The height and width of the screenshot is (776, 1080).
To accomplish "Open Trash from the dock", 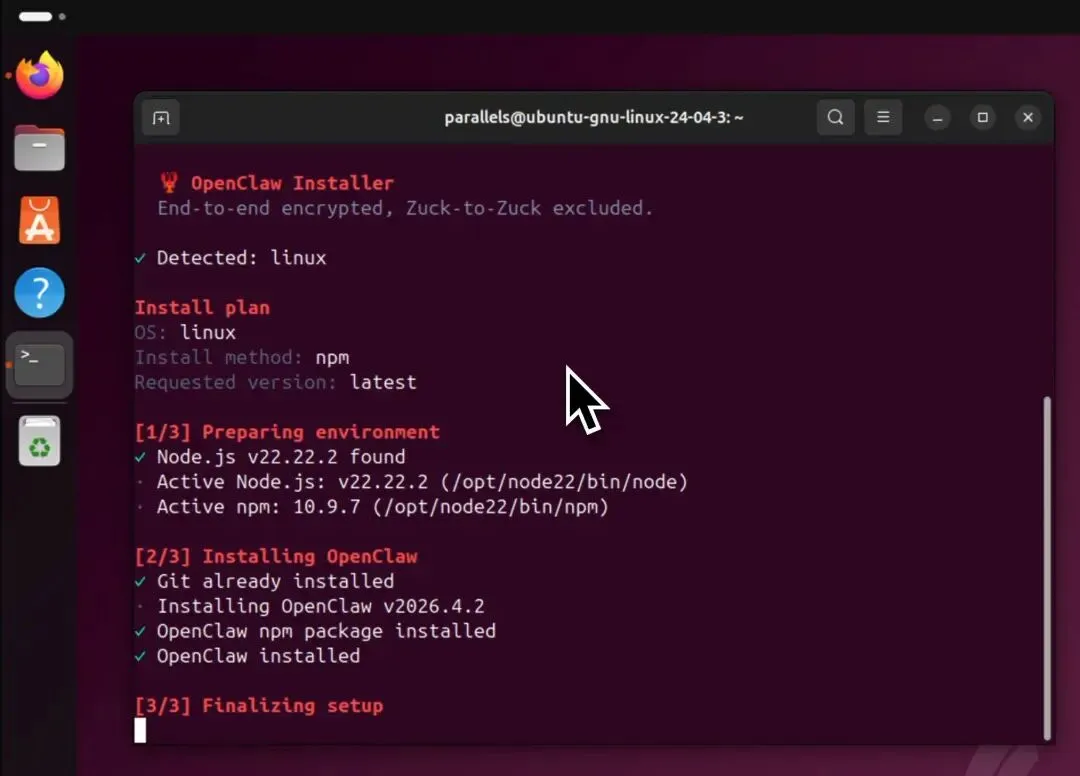I will [x=40, y=441].
